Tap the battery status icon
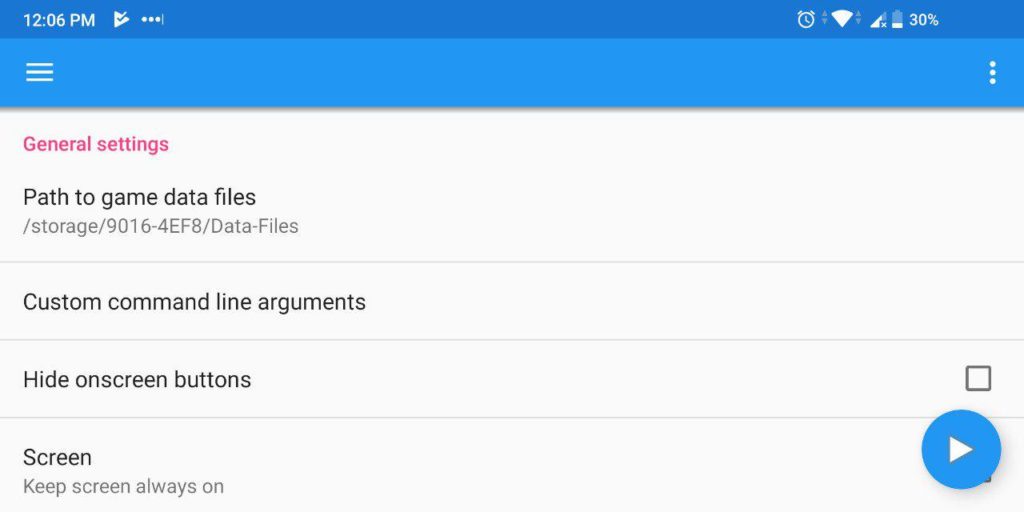 (x=897, y=19)
